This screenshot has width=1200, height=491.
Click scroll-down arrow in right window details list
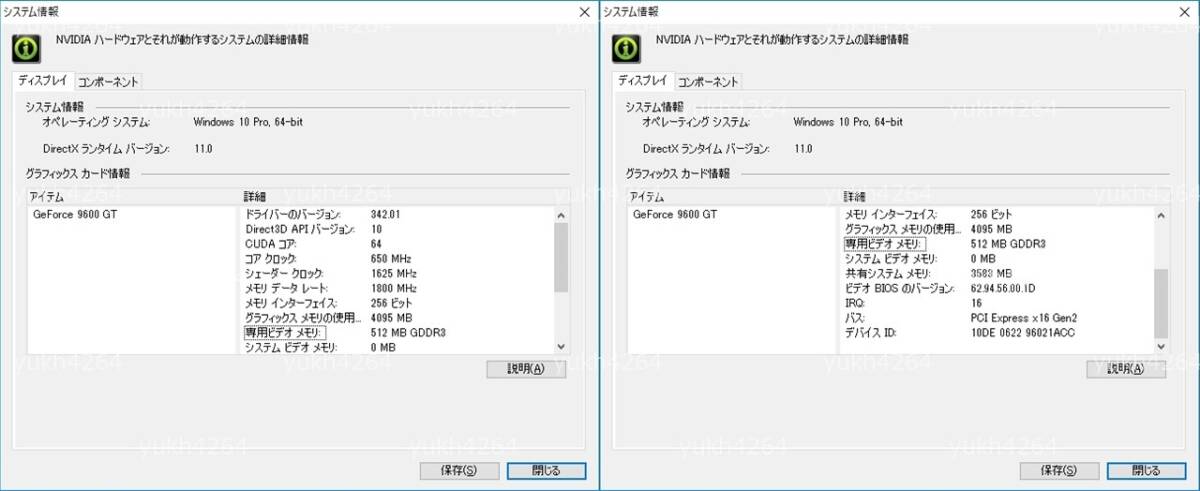tap(1160, 345)
